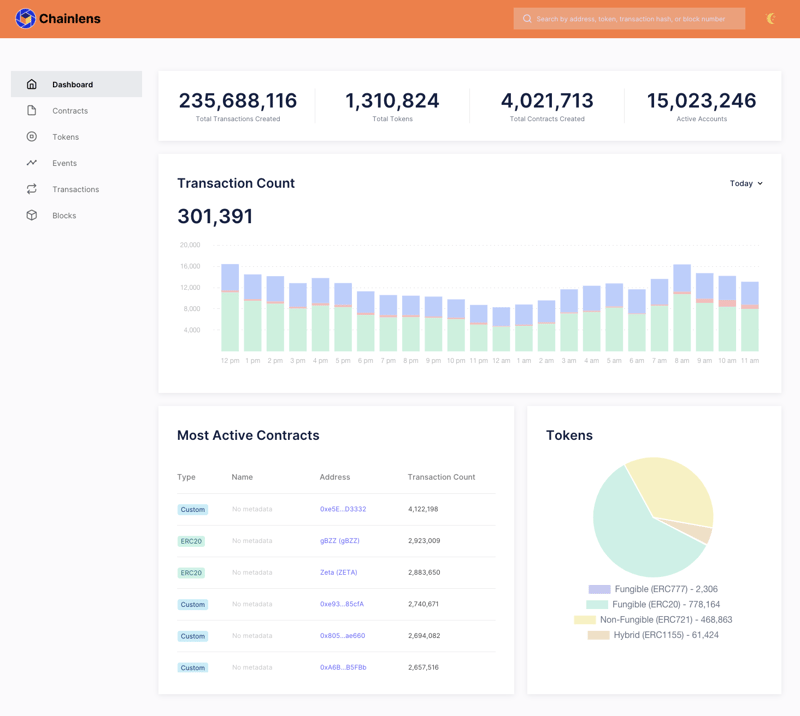Open contract address 0xe5E...D3332
This screenshot has width=800, height=716.
(x=343, y=509)
